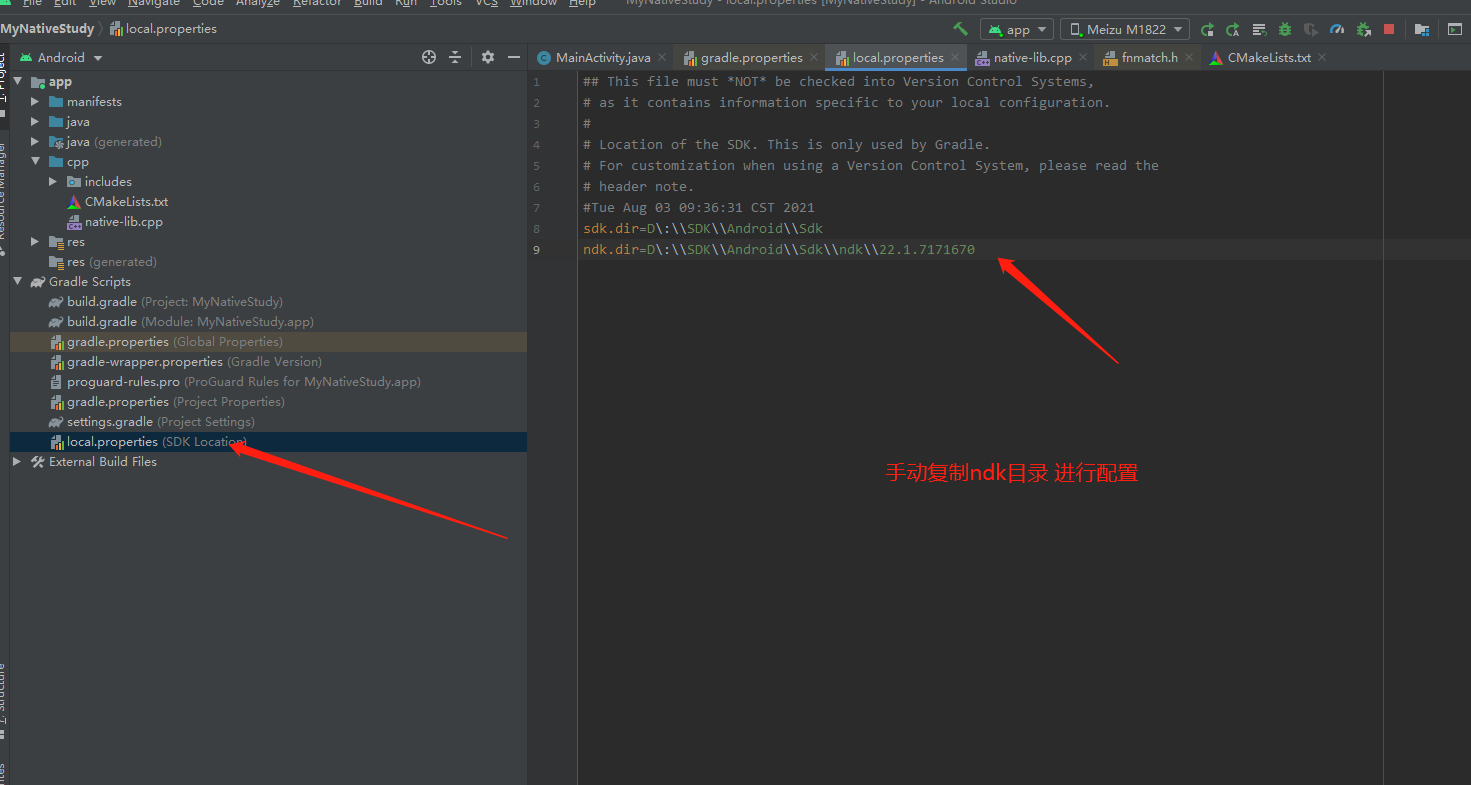This screenshot has width=1471, height=785.
Task: Click MyNativeStudy in the breadcrumb bar
Action: [x=47, y=29]
